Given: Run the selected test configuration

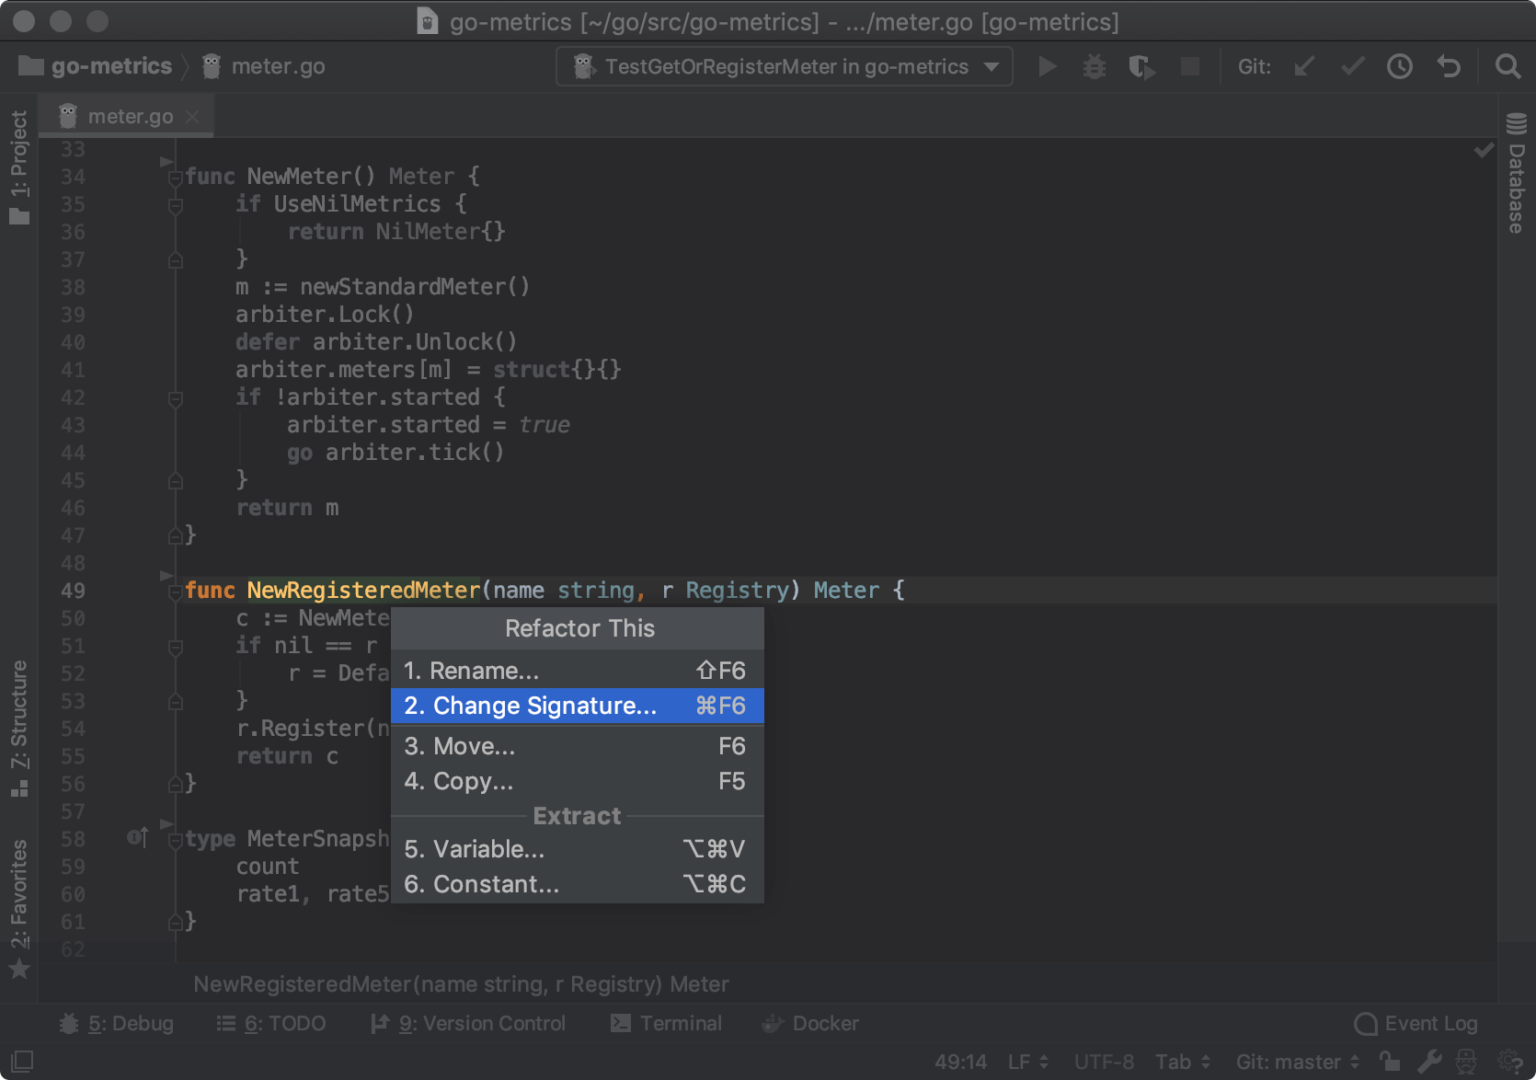Looking at the screenshot, I should [1046, 66].
